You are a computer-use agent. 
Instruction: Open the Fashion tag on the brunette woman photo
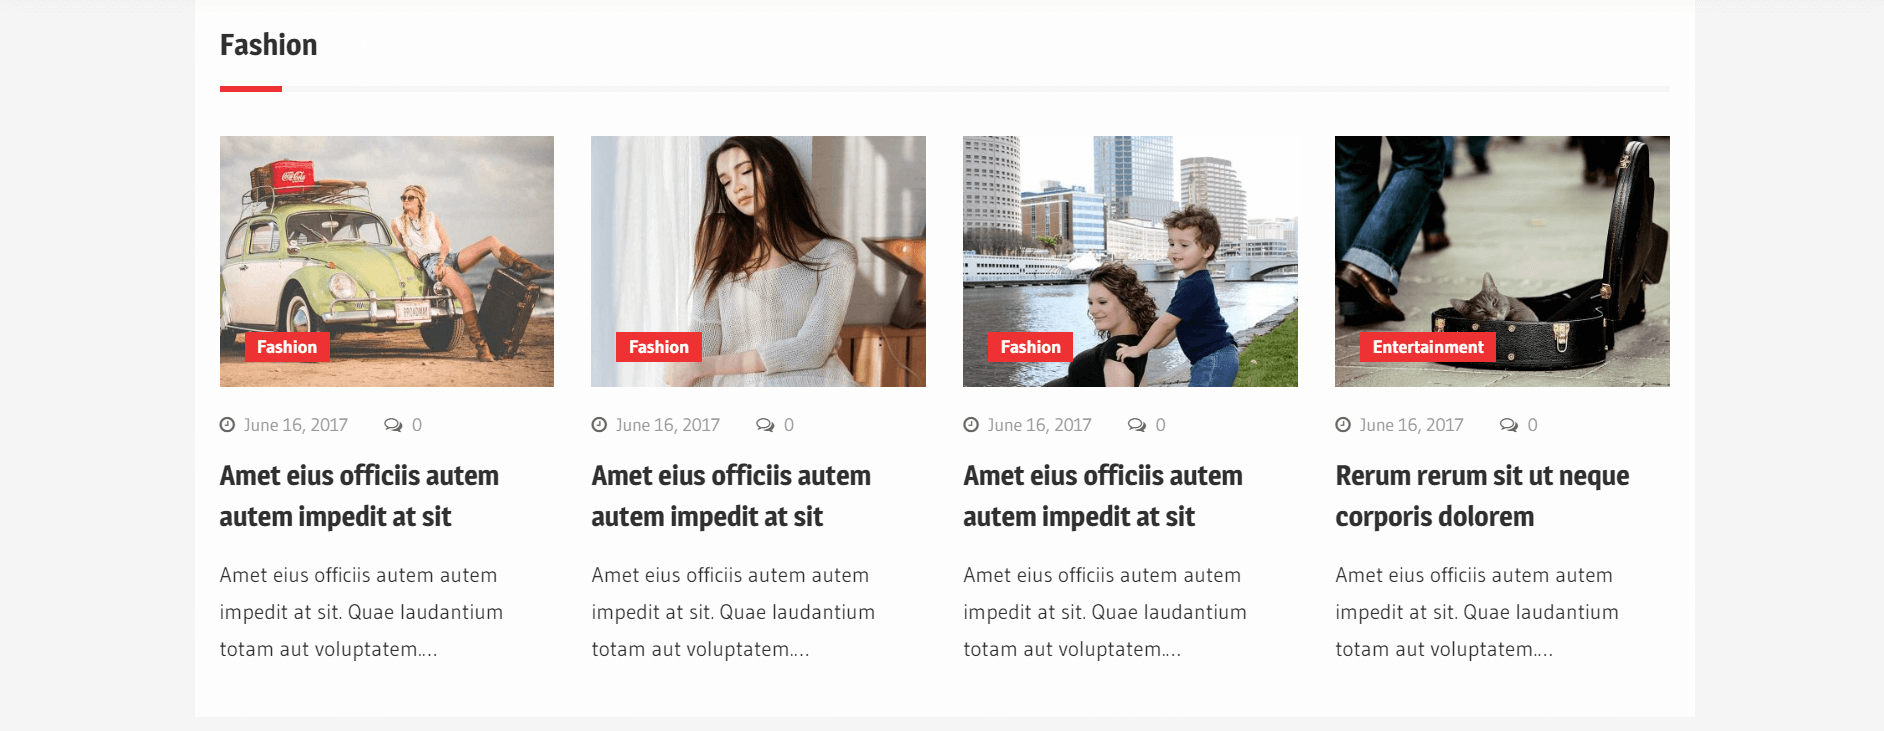pos(659,347)
